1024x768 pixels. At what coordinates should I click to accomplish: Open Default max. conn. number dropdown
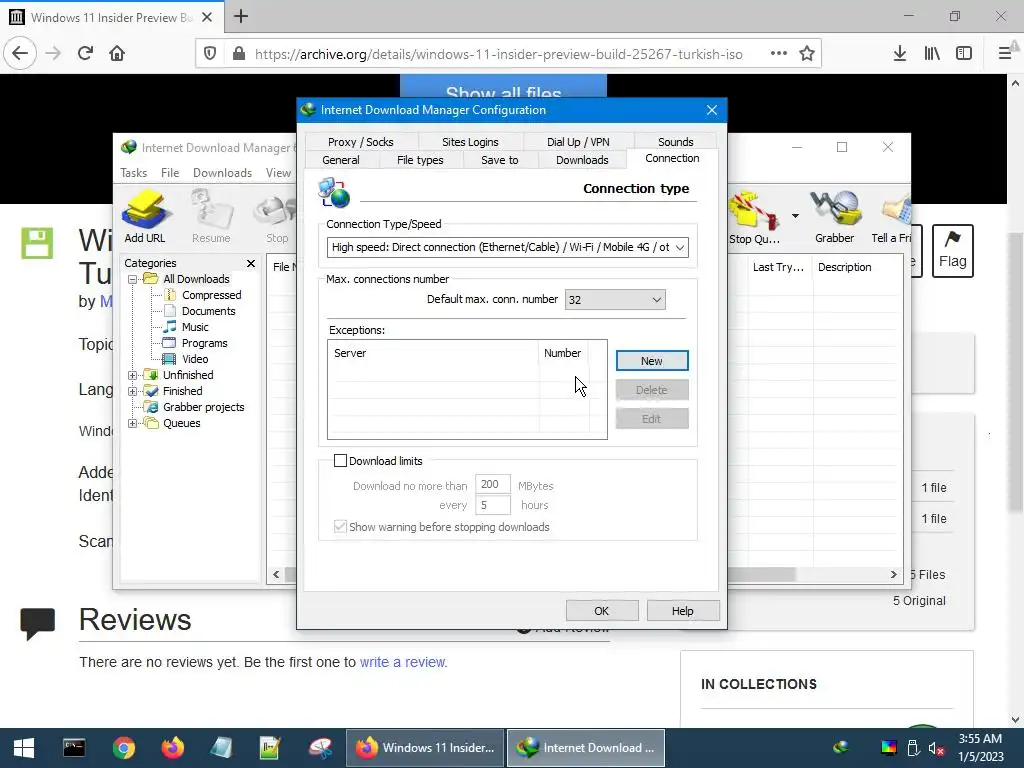tap(615, 300)
